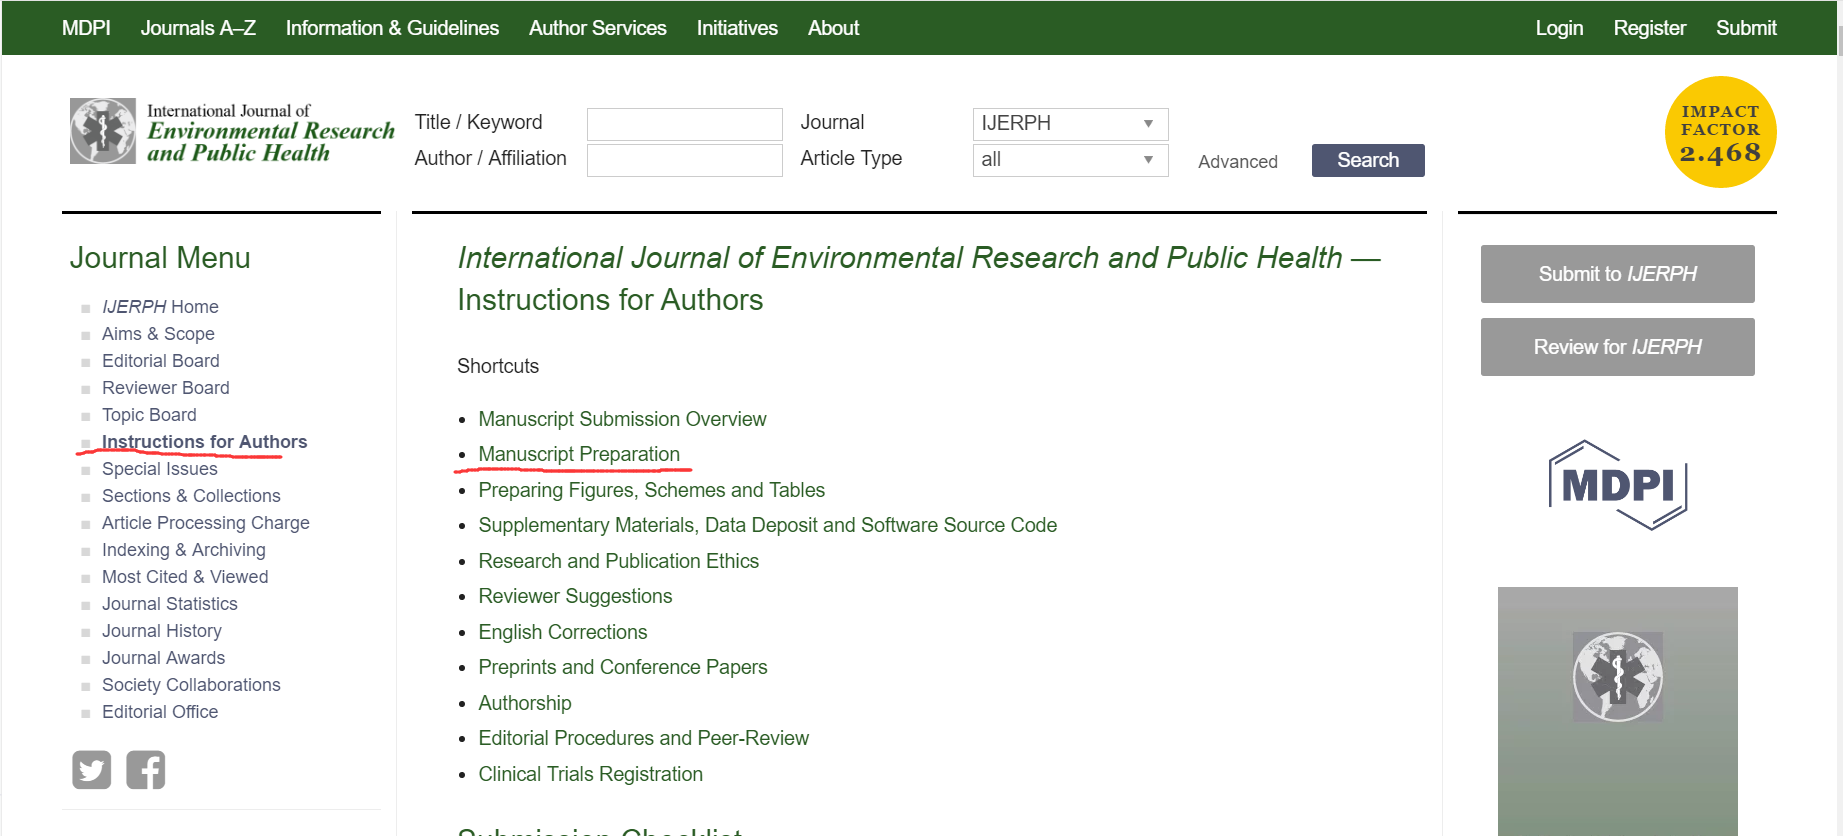The image size is (1843, 836).
Task: Open Indexing & Archiving page
Action: [184, 550]
